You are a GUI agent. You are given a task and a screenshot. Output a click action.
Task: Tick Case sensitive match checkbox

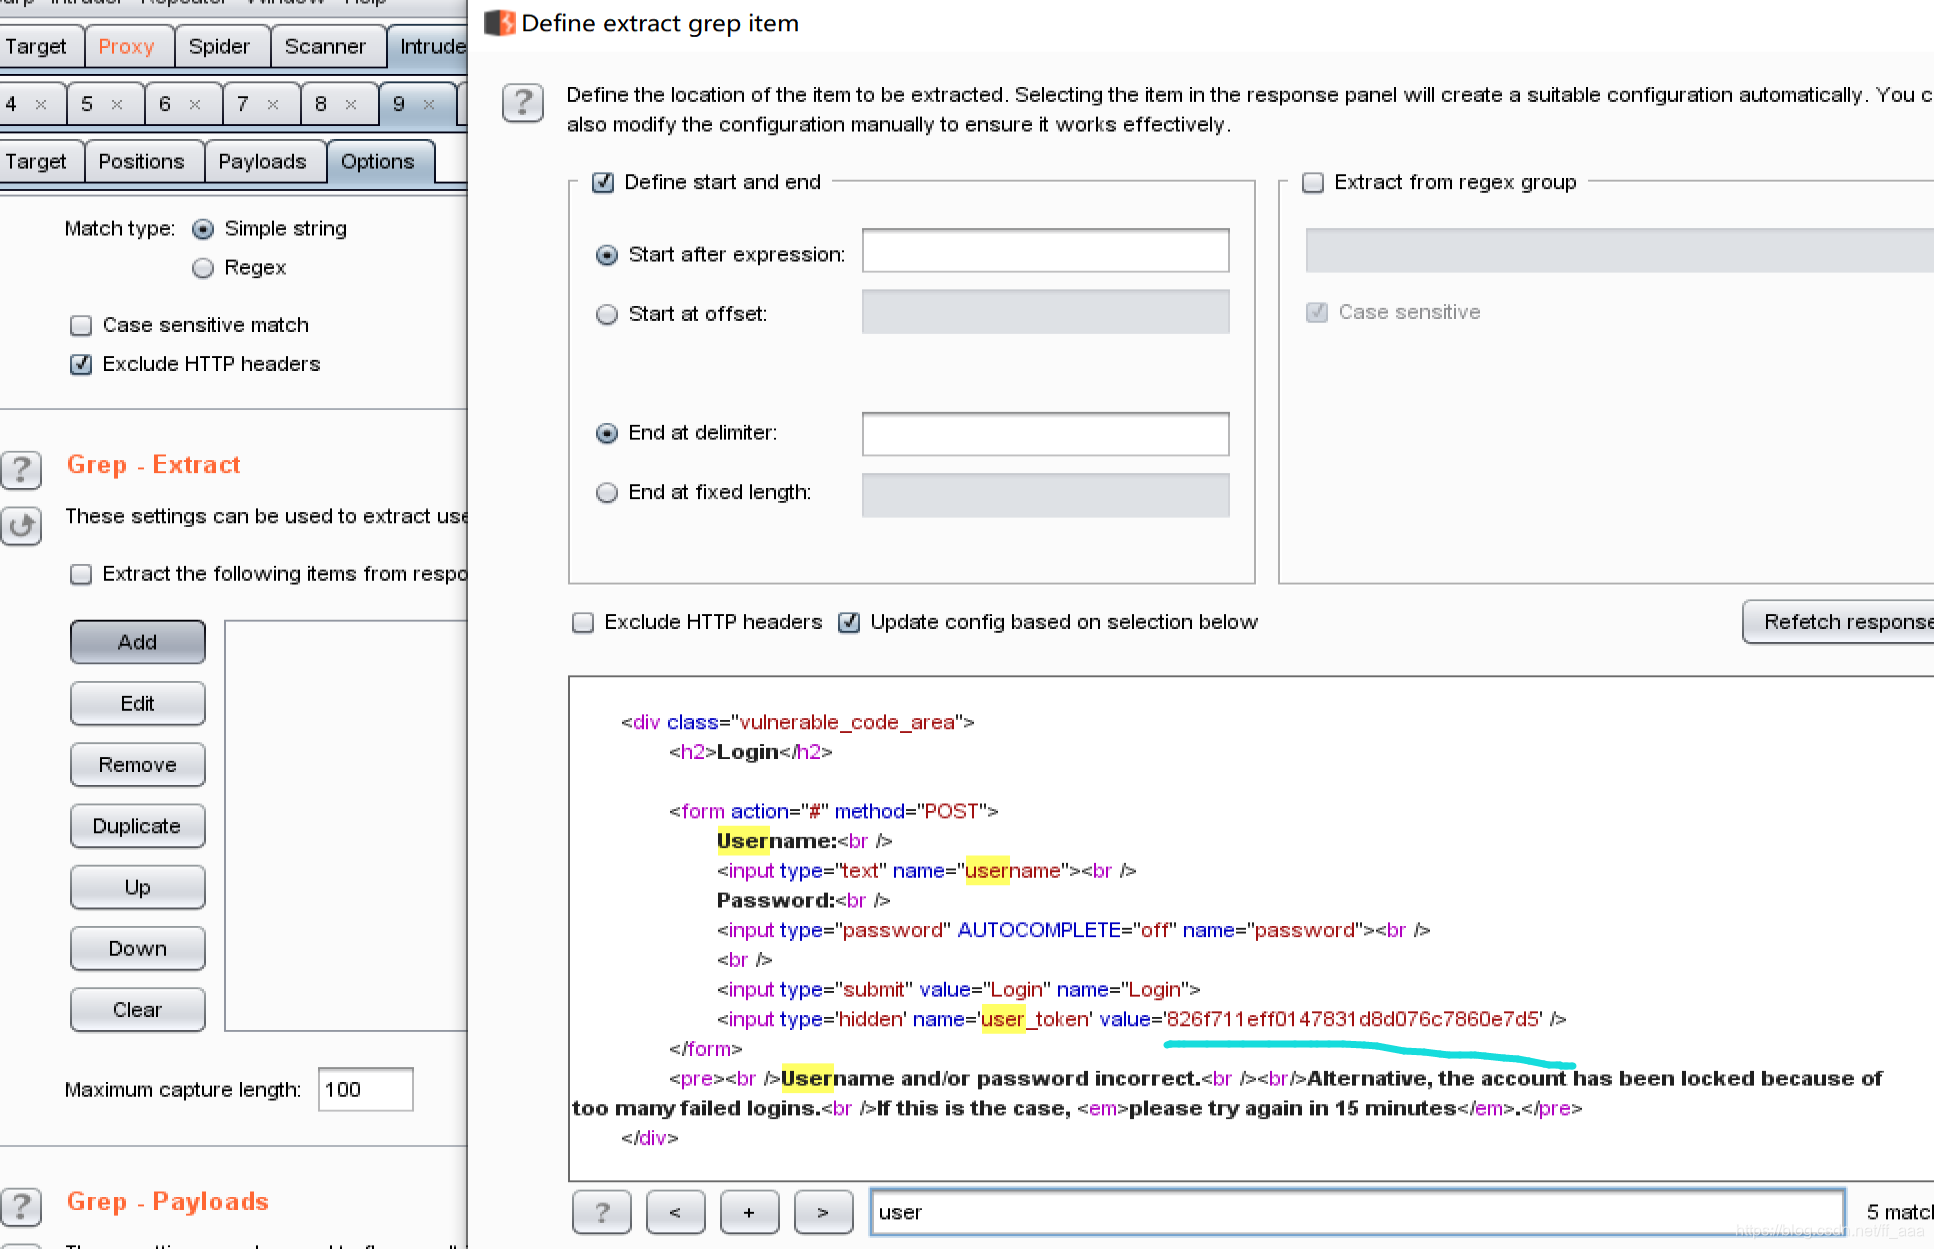pyautogui.click(x=81, y=325)
